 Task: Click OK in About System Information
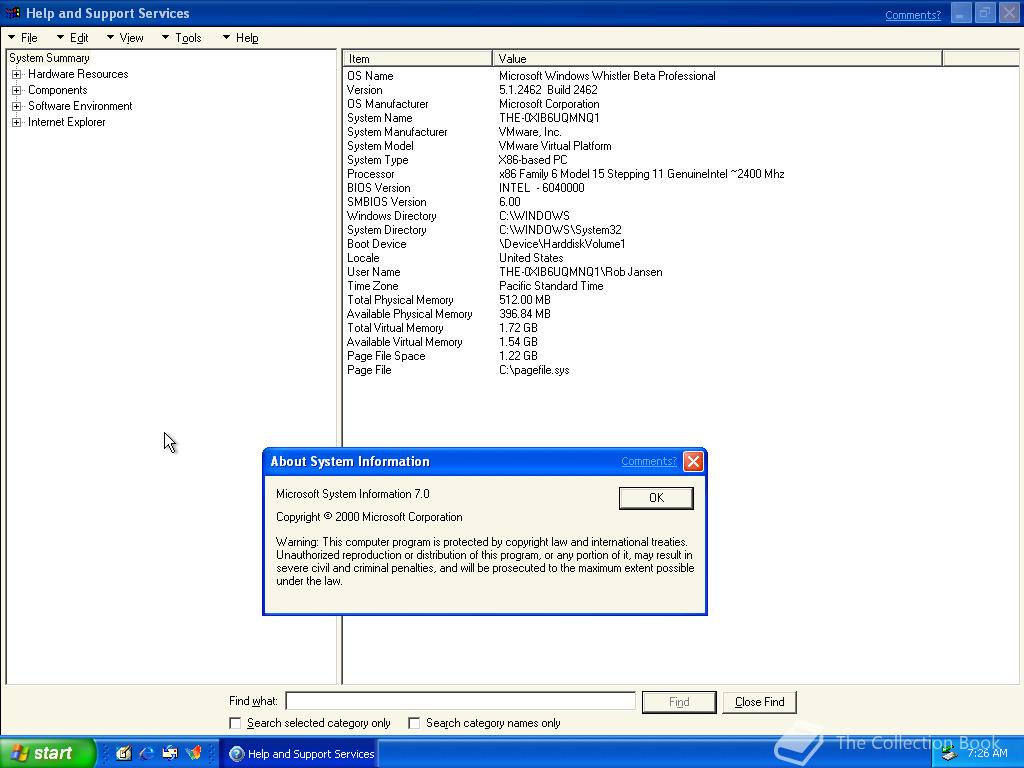[656, 498]
